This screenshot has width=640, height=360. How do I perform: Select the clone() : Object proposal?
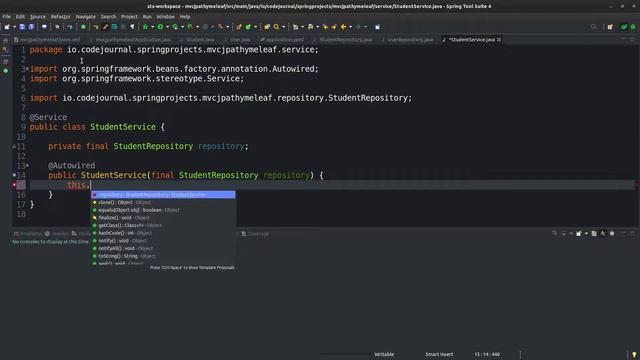(163, 202)
